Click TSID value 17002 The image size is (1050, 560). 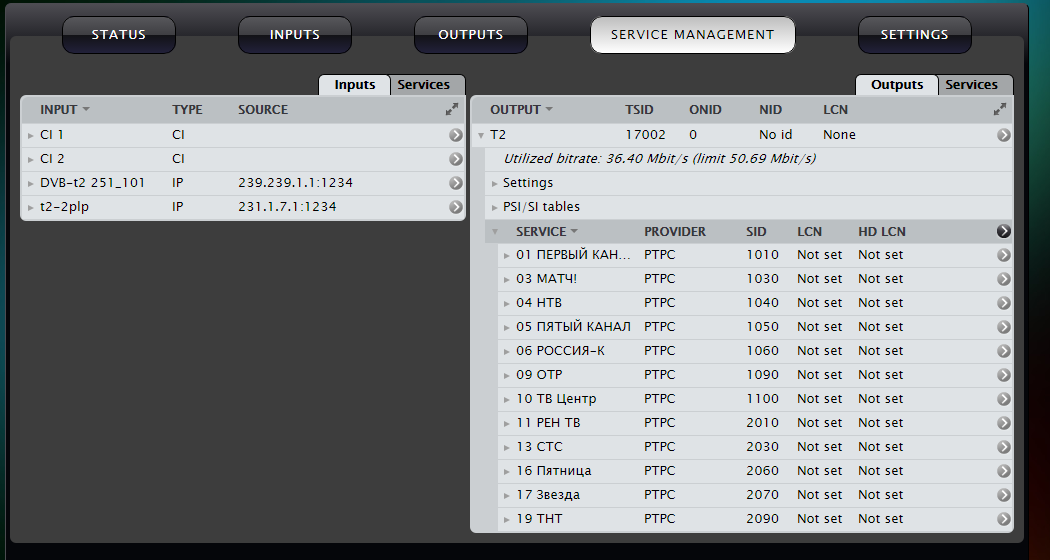(646, 135)
